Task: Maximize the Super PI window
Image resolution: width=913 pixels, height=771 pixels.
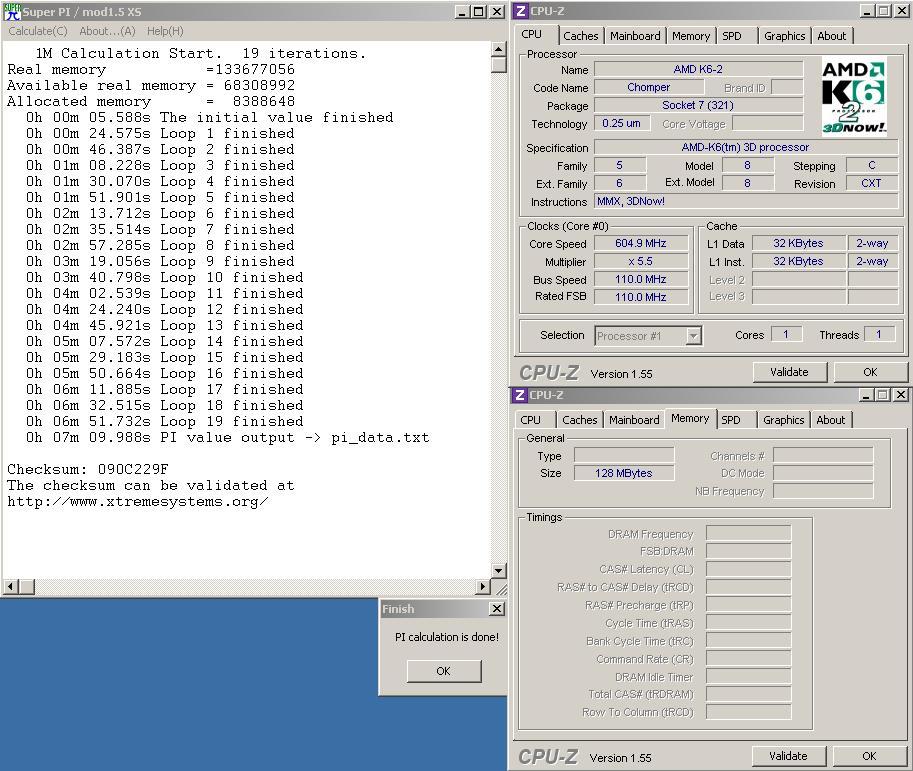Action: coord(478,12)
